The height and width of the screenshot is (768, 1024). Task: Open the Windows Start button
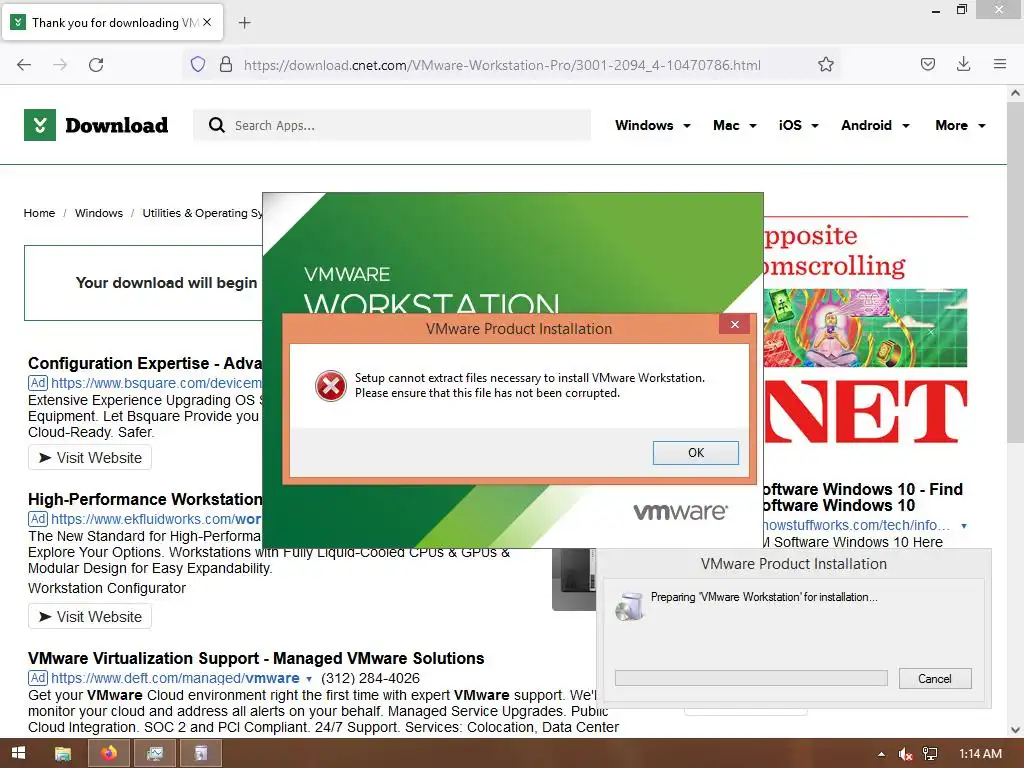18,753
